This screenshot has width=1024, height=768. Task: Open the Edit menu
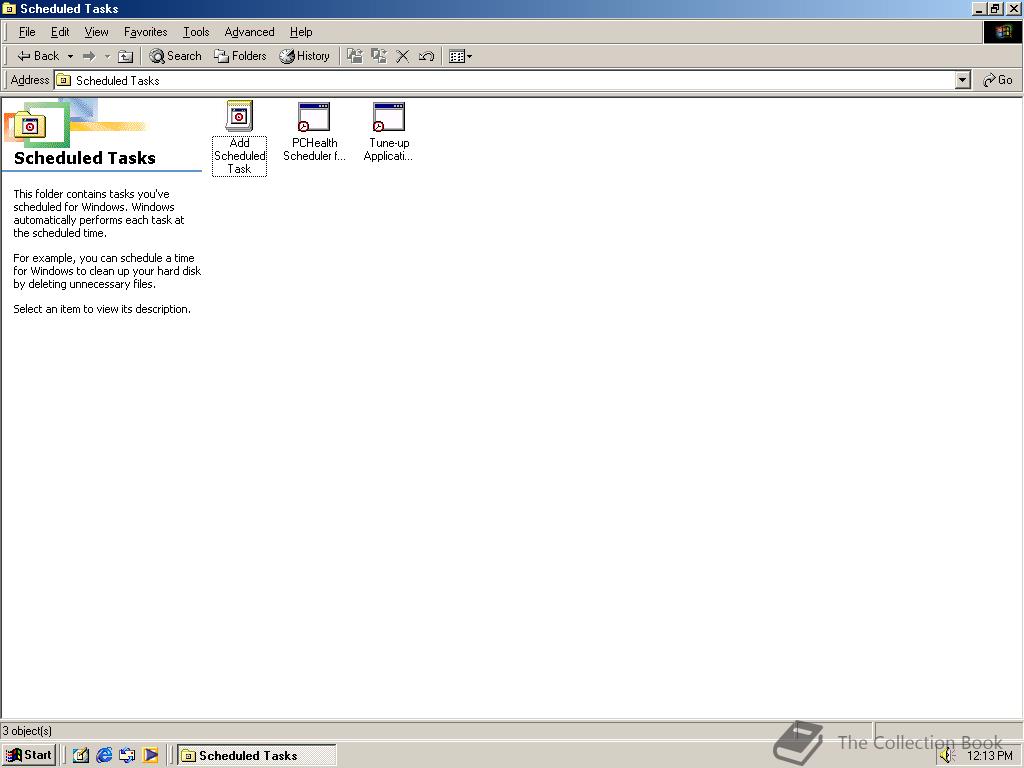pyautogui.click(x=60, y=32)
